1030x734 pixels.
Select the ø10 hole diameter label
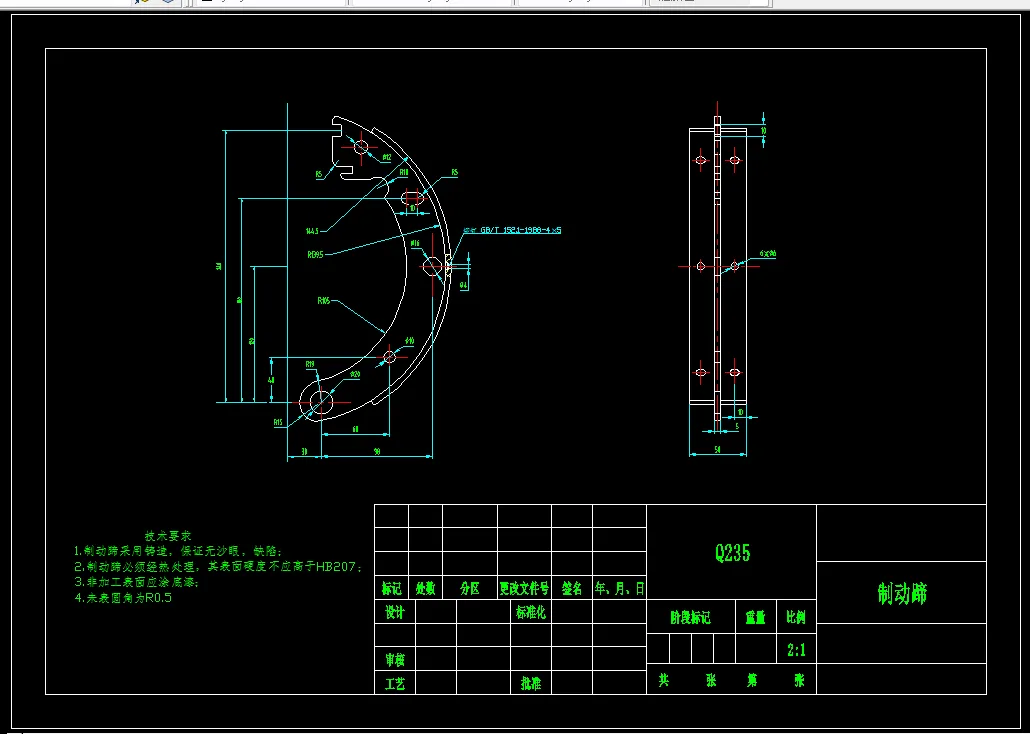(410, 341)
